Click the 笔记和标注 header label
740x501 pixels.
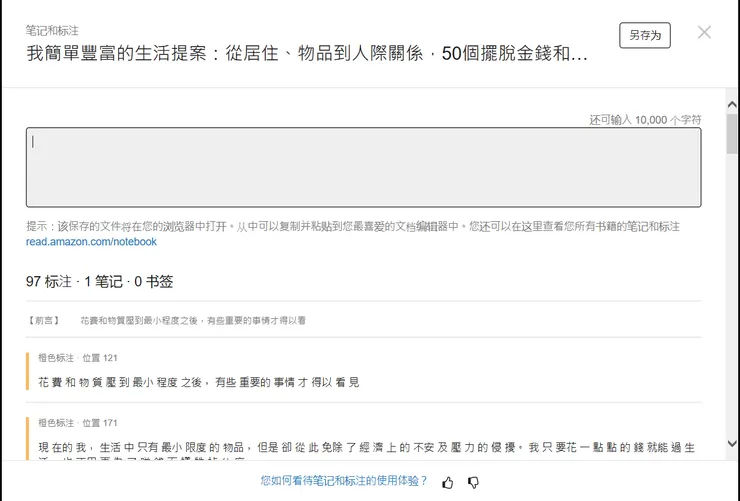[52, 31]
